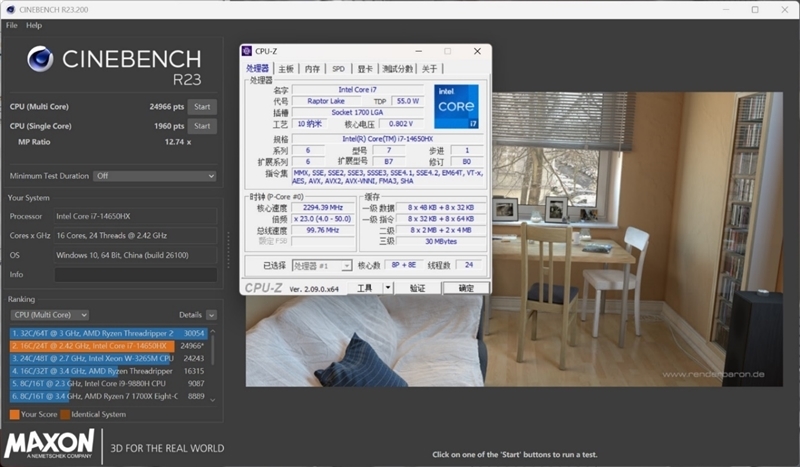
Task: Minimize the CPU-Z window
Action: pos(418,51)
